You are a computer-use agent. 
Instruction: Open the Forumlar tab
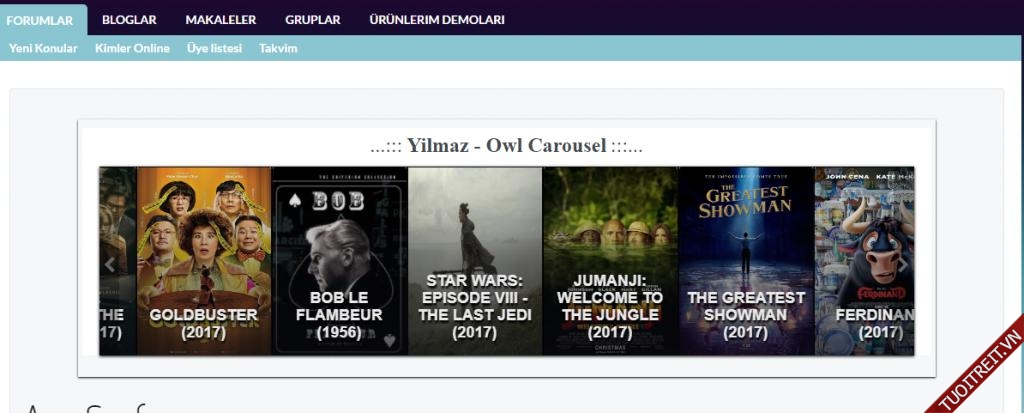(x=40, y=20)
